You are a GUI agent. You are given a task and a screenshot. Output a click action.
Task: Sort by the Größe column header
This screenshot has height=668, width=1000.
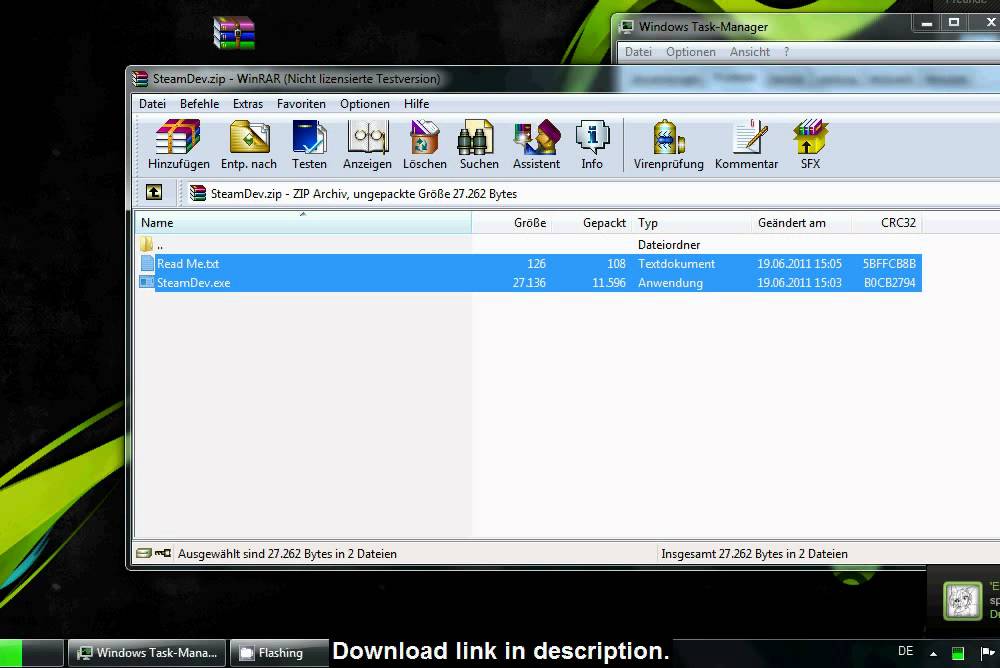tap(512, 223)
